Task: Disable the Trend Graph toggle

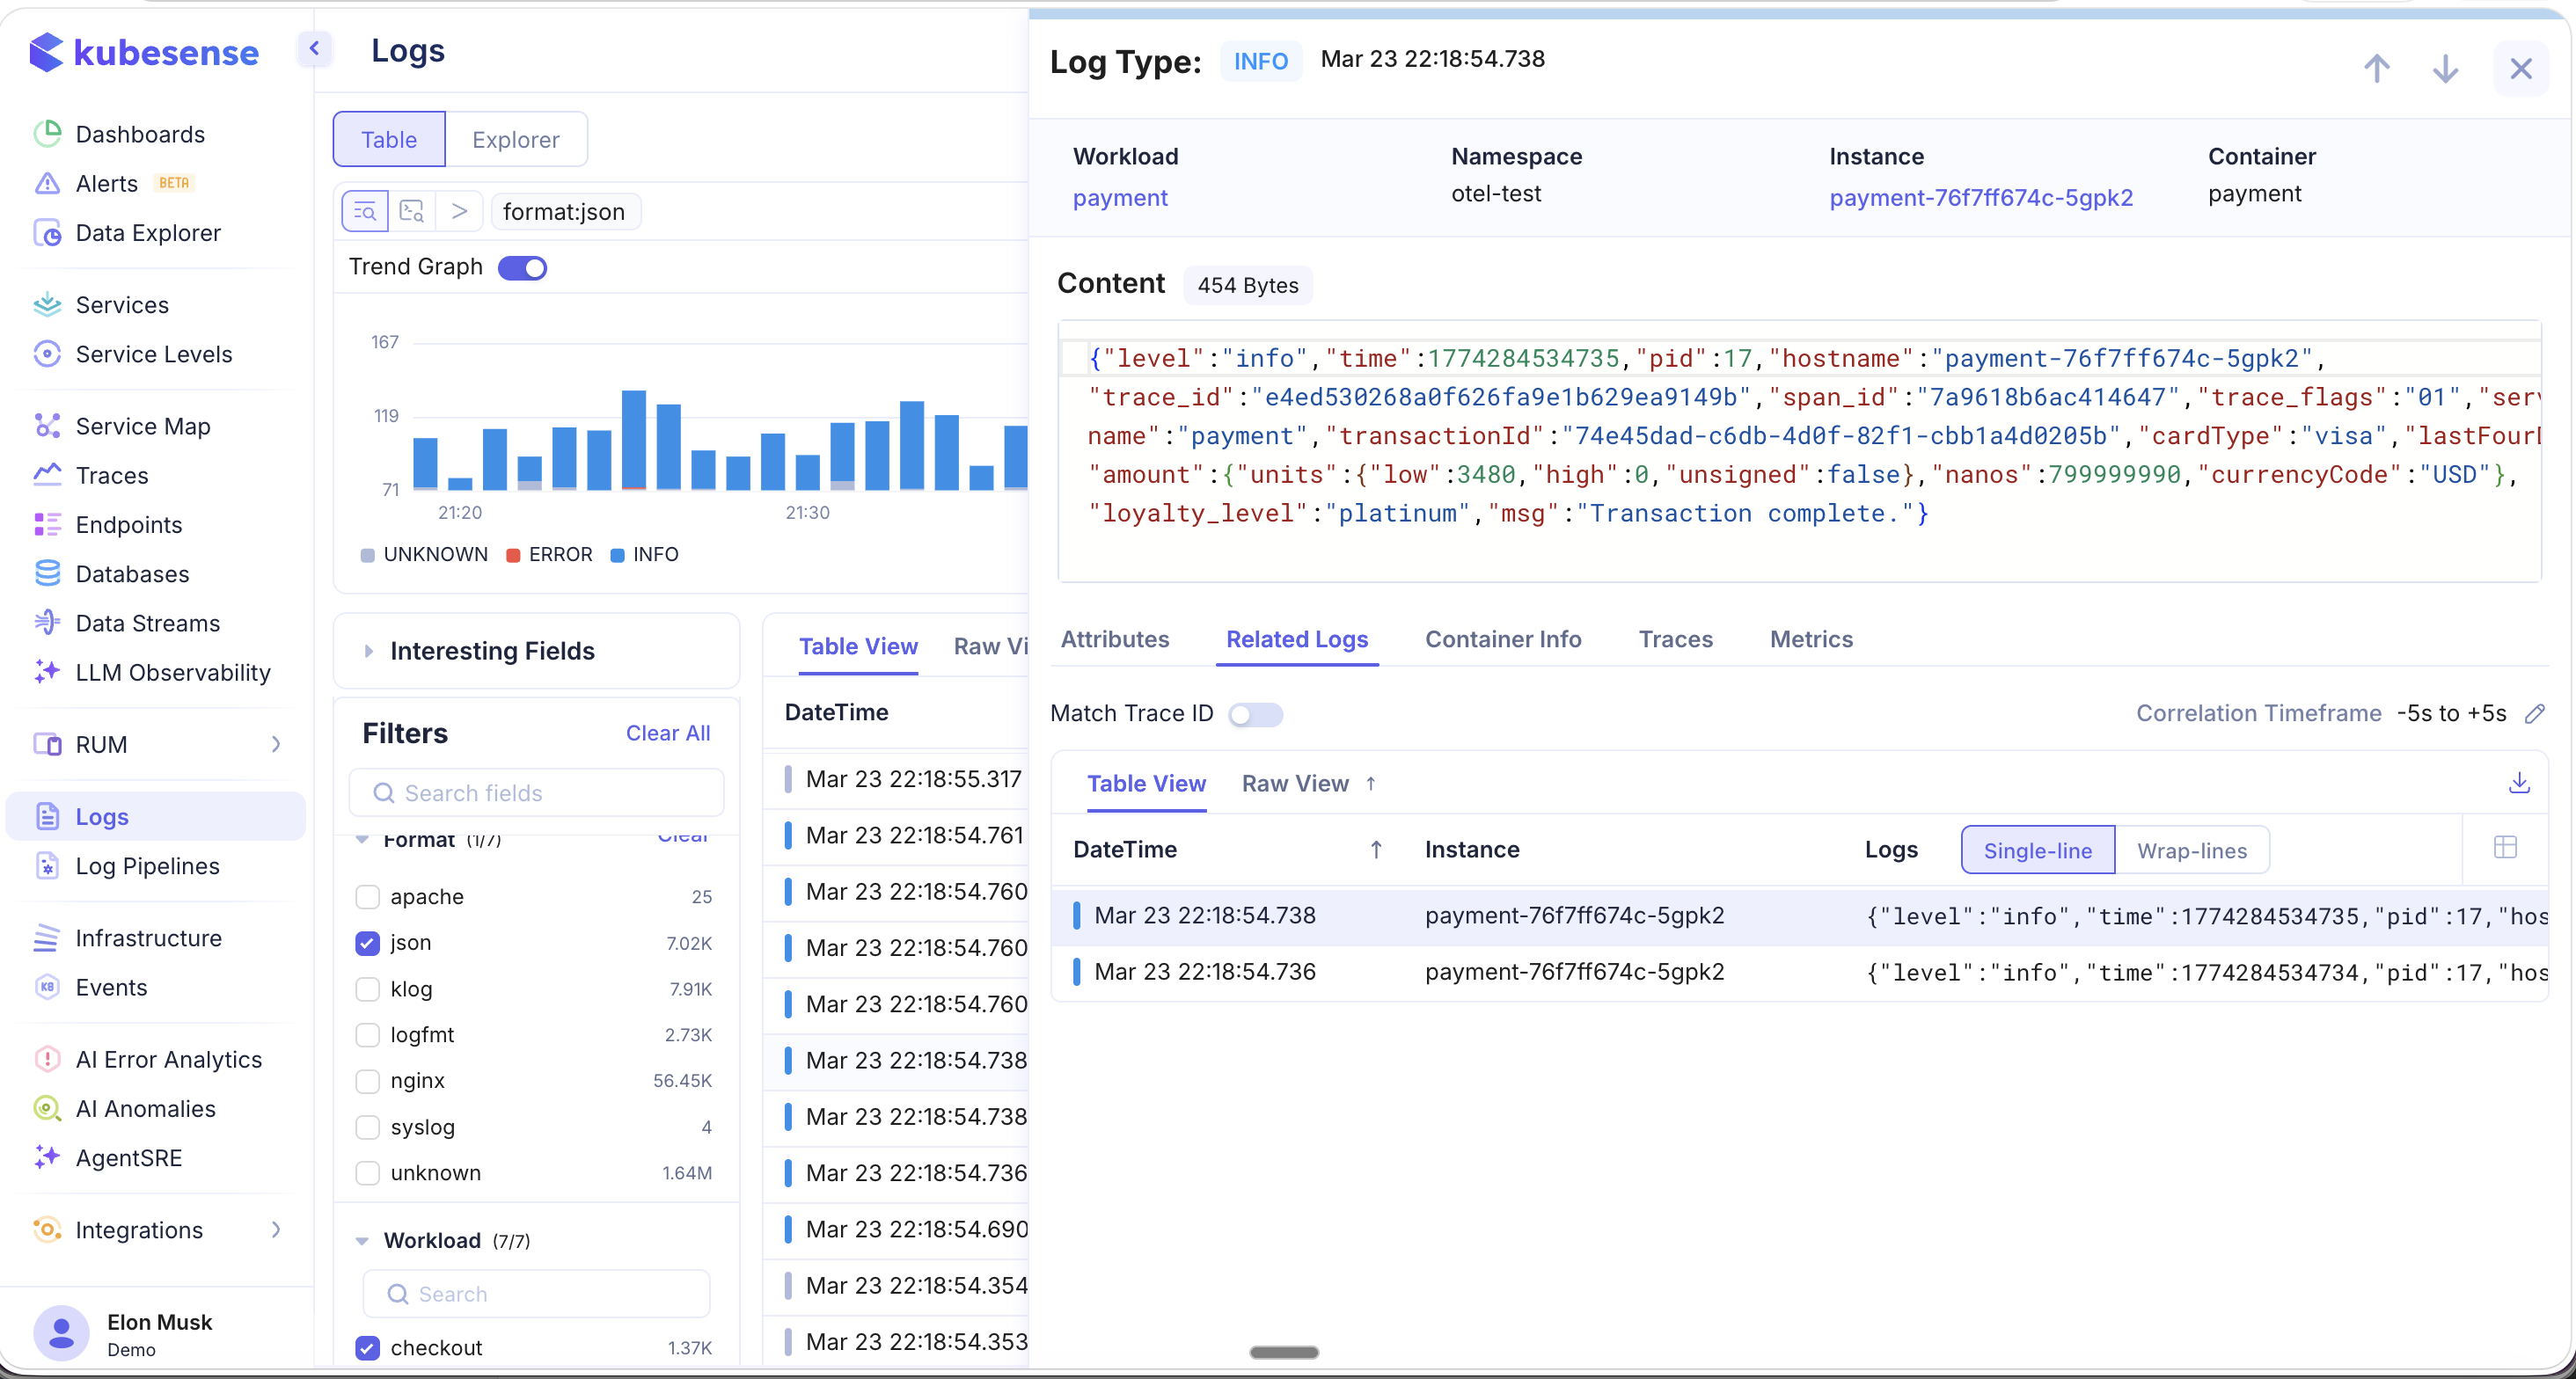Action: pyautogui.click(x=523, y=267)
